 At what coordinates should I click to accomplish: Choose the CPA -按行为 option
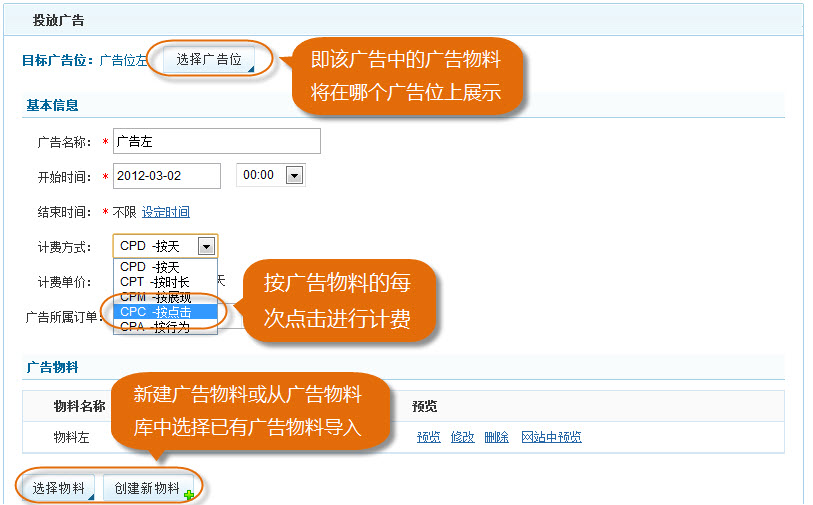[154, 327]
